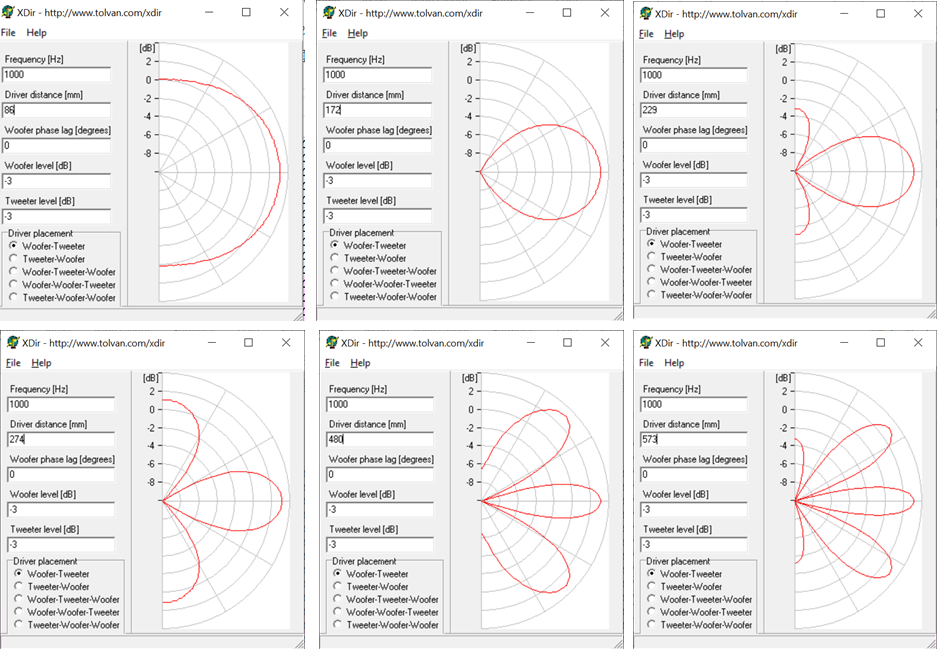This screenshot has height=649, width=937.
Task: Click Woofer level field in 229 mm window
Action: tap(694, 180)
